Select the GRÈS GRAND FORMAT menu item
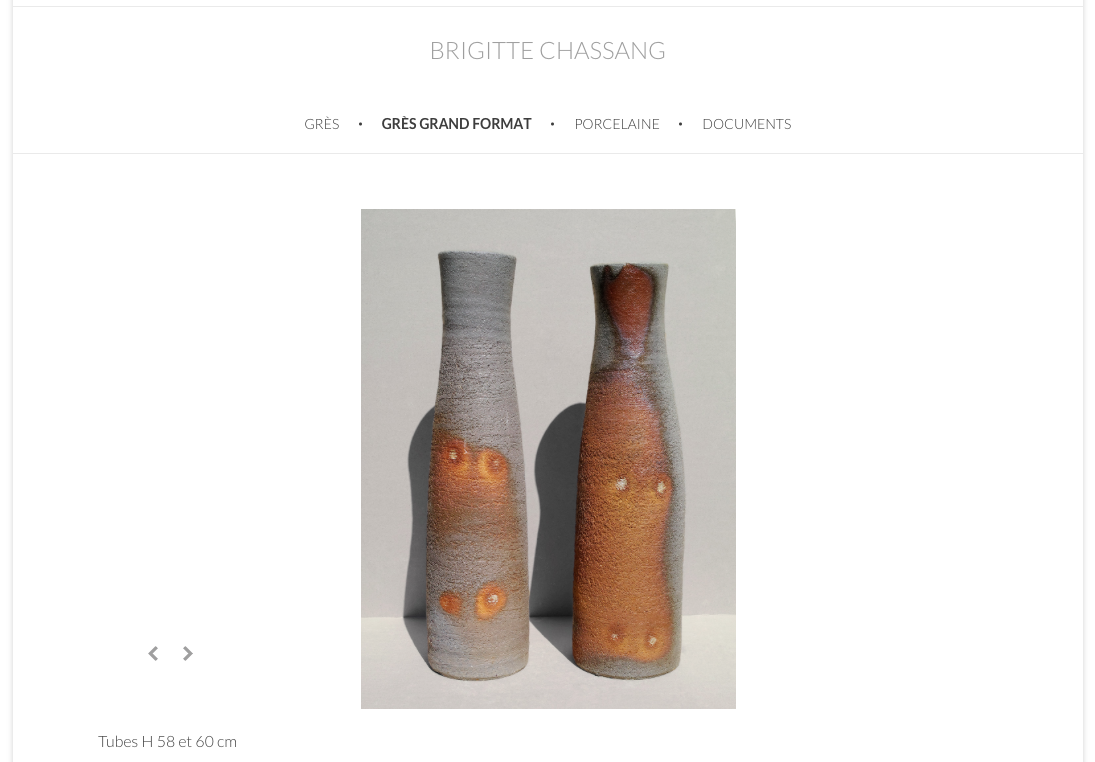1095x762 pixels. pos(457,124)
